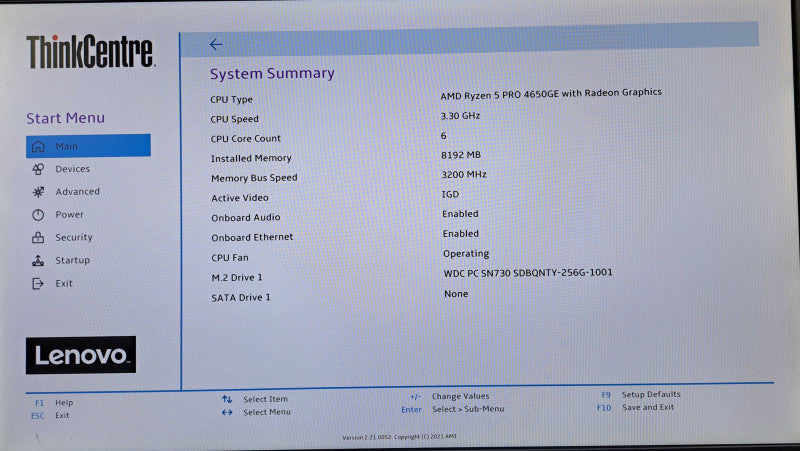The height and width of the screenshot is (451, 800).
Task: Click the Startup icon in sidebar
Action: click(38, 260)
